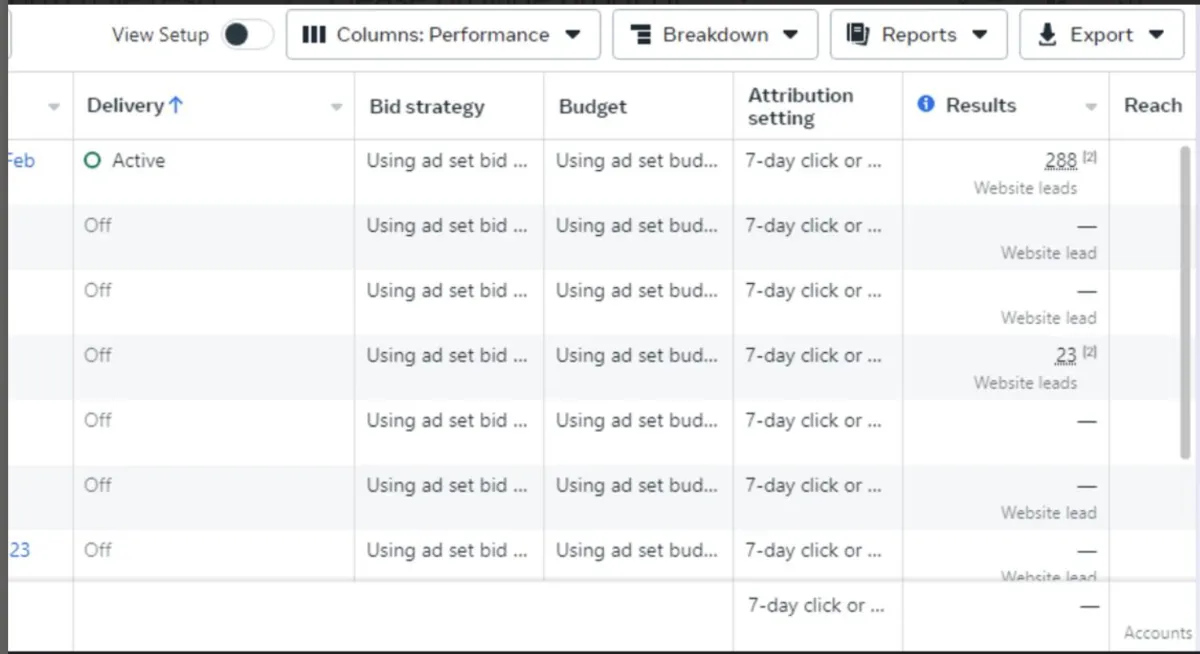Open the Breakdown dropdown menu

point(715,35)
